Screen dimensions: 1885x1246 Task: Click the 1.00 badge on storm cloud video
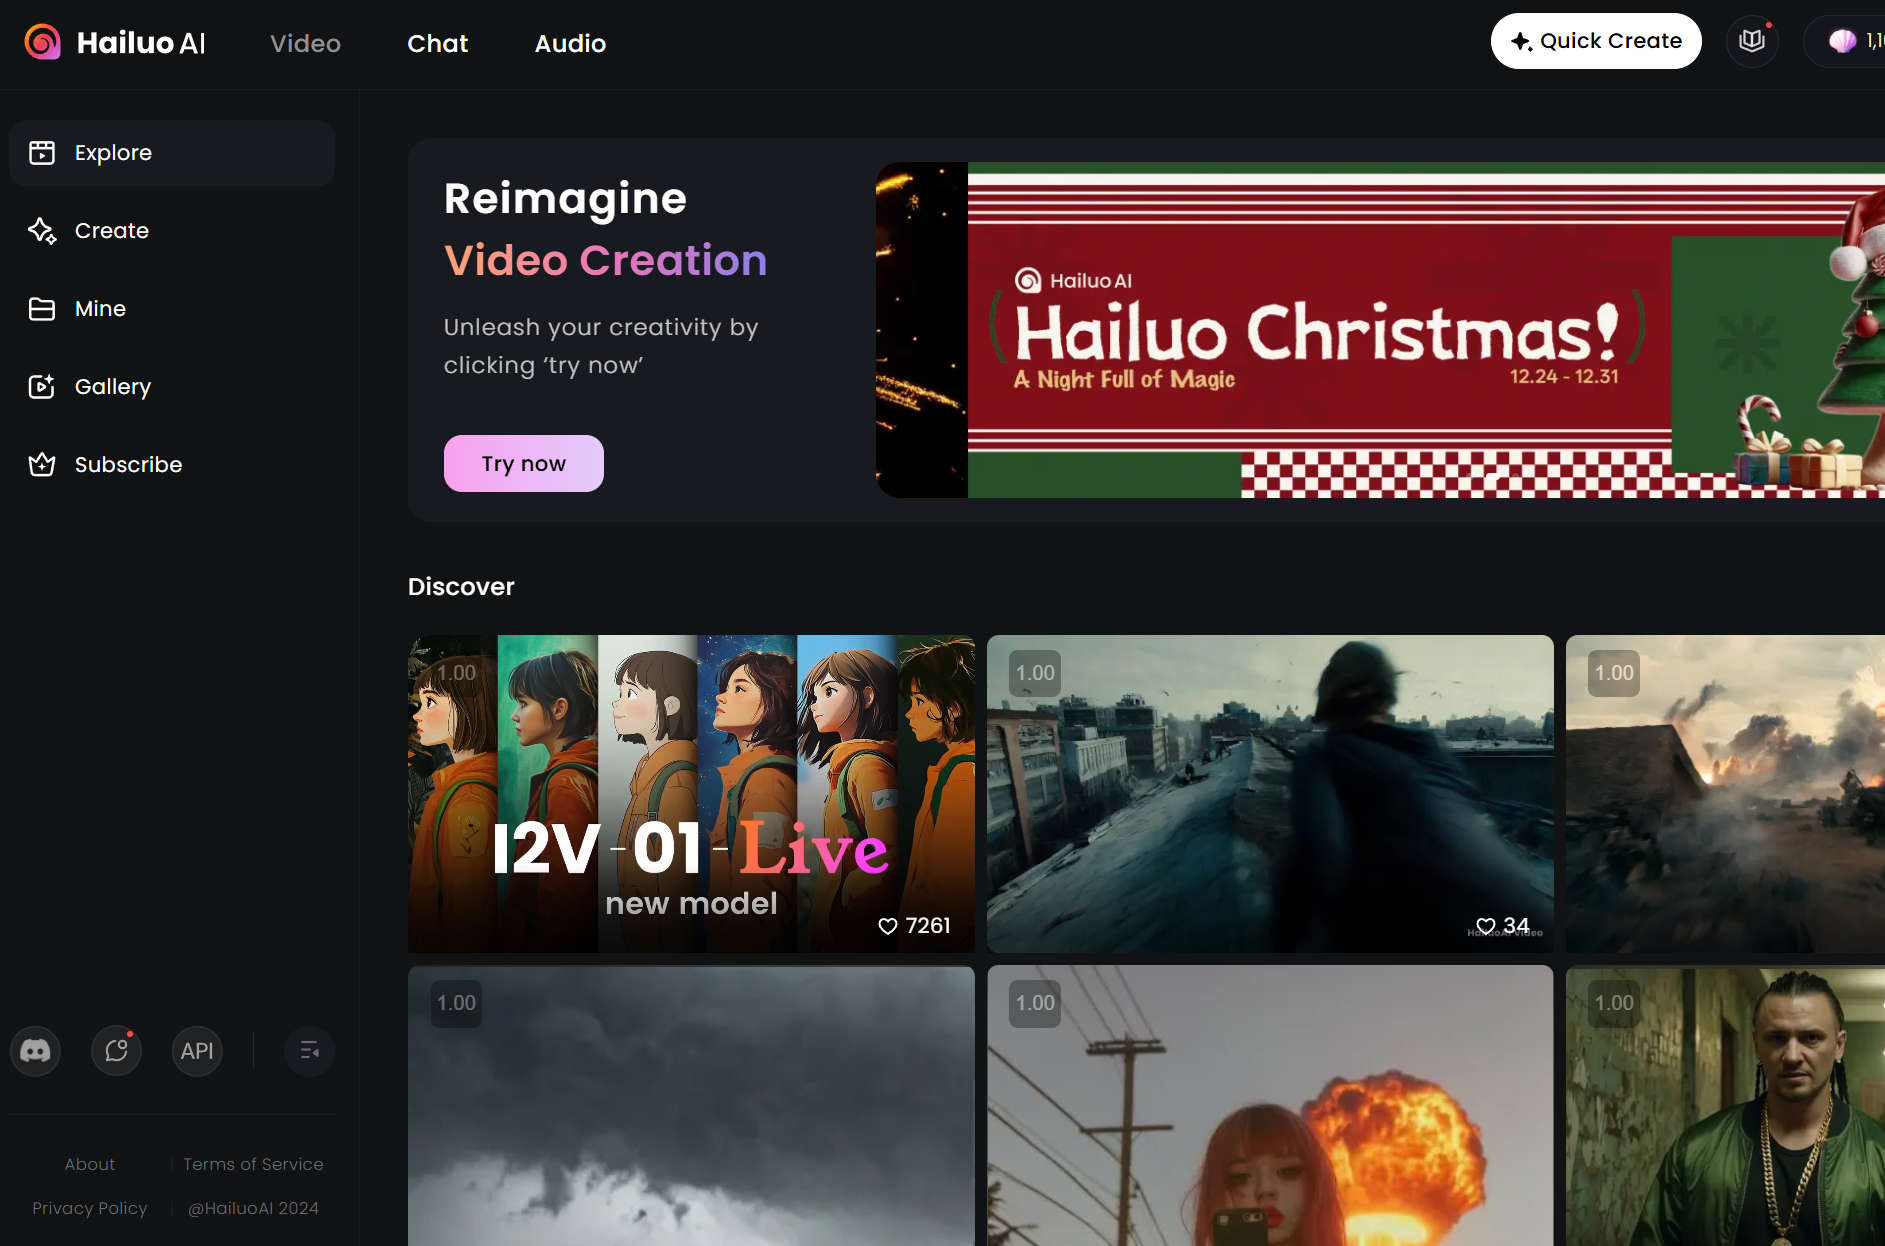click(457, 1003)
